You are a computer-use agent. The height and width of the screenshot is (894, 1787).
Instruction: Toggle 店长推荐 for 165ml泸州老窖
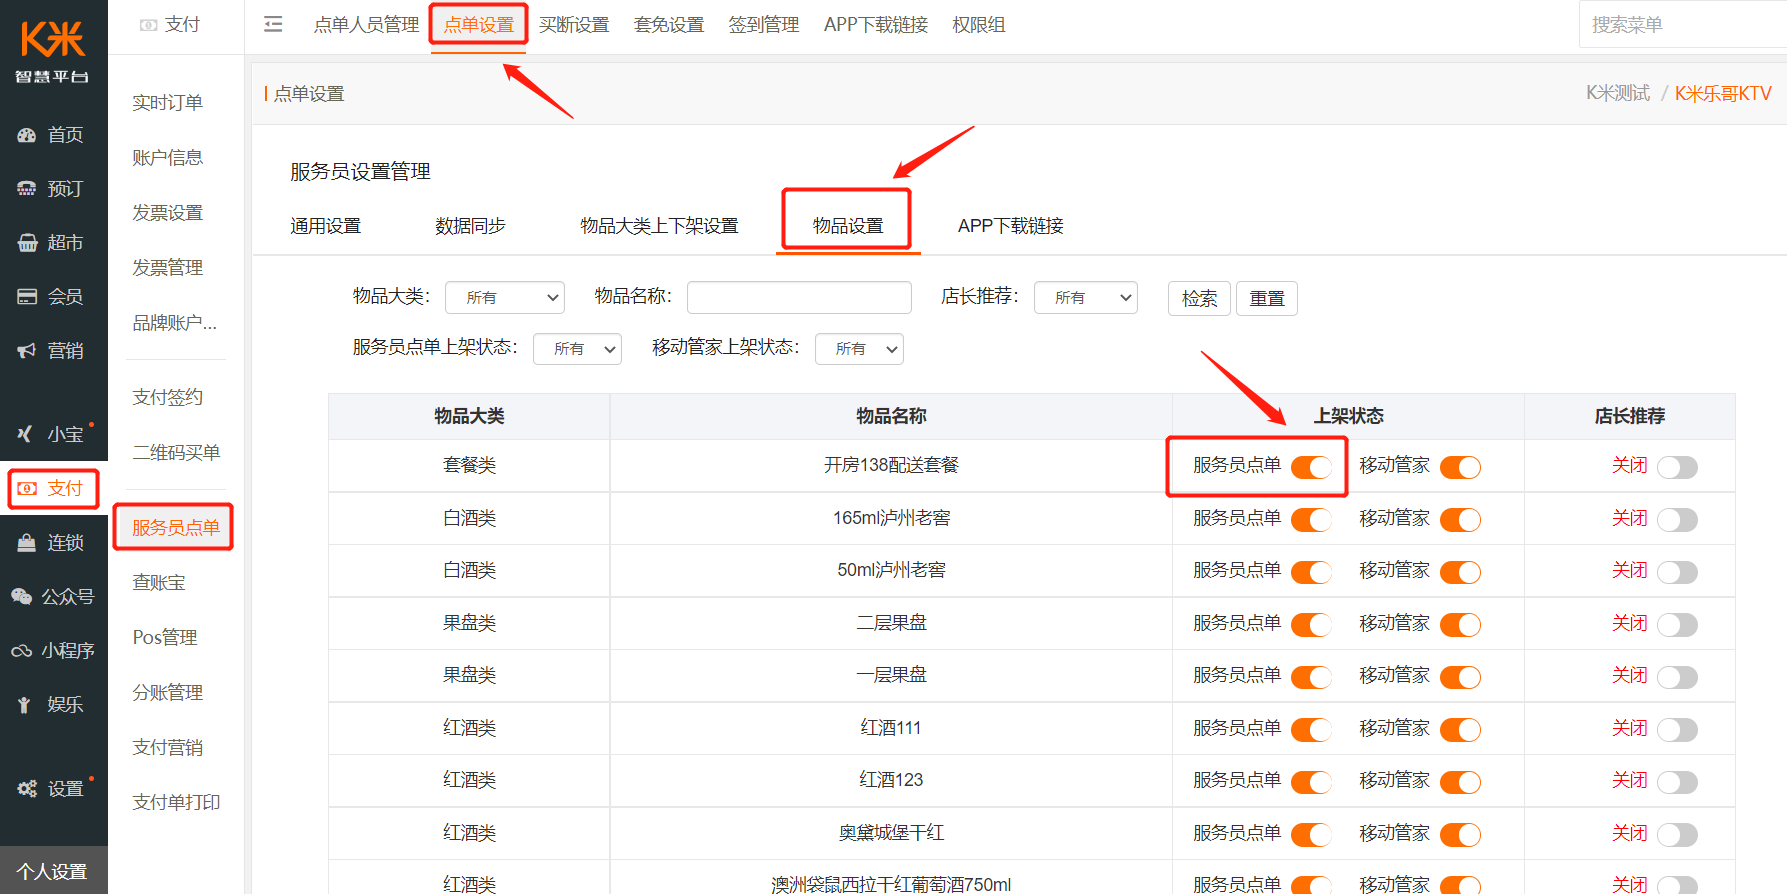[1677, 520]
